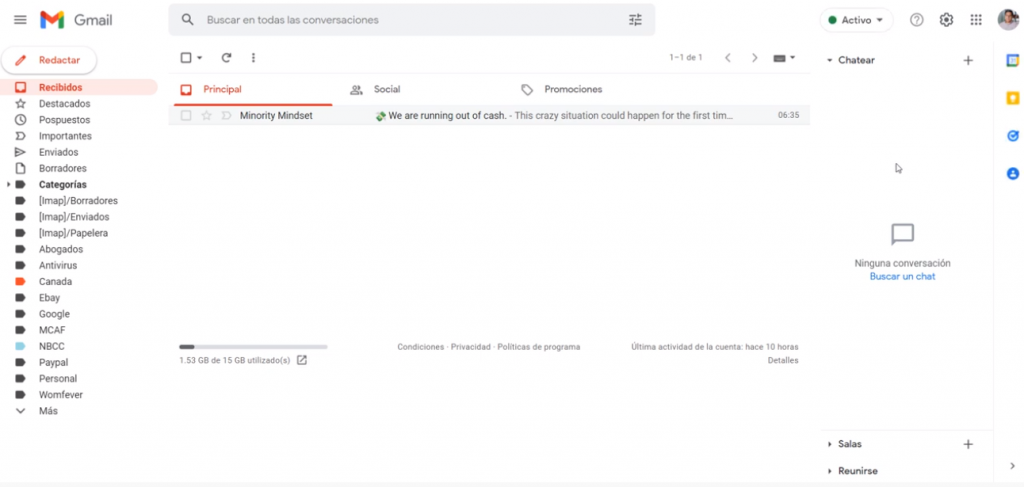
Task: Tick the Minority Mindset email checkbox
Action: pos(186,116)
